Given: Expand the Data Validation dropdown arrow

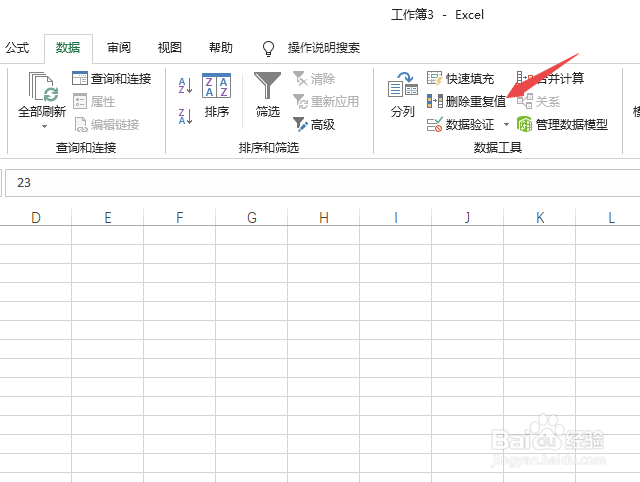Looking at the screenshot, I should point(506,124).
